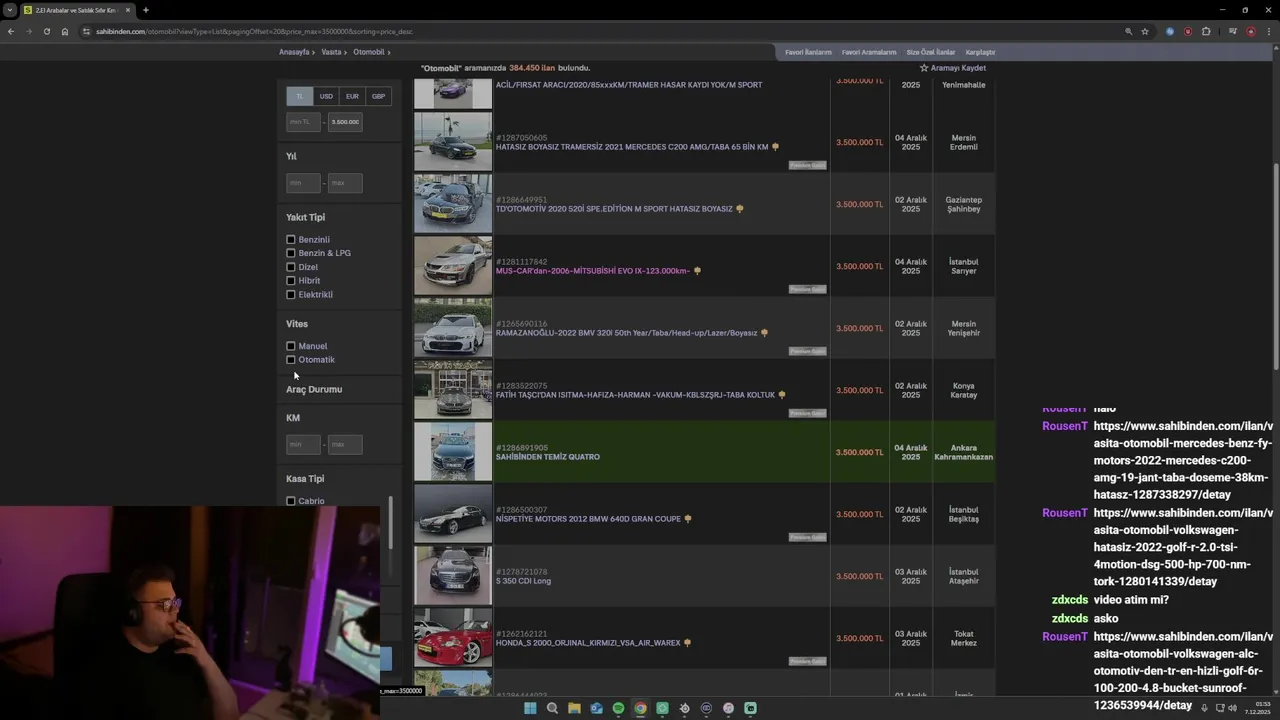Open the BMW 640D Gran Coupe thumbnail
This screenshot has height=720, width=1280.
coord(453,514)
